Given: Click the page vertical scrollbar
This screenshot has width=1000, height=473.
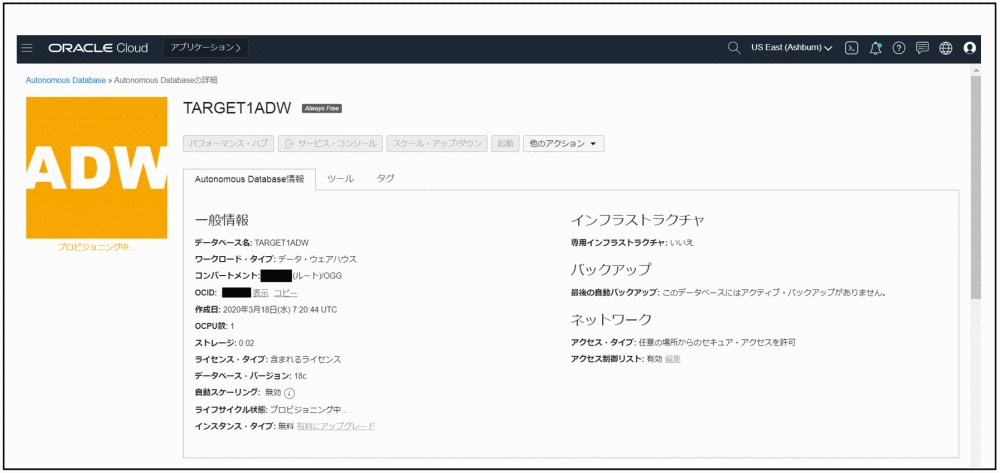Looking at the screenshot, I should [x=976, y=187].
